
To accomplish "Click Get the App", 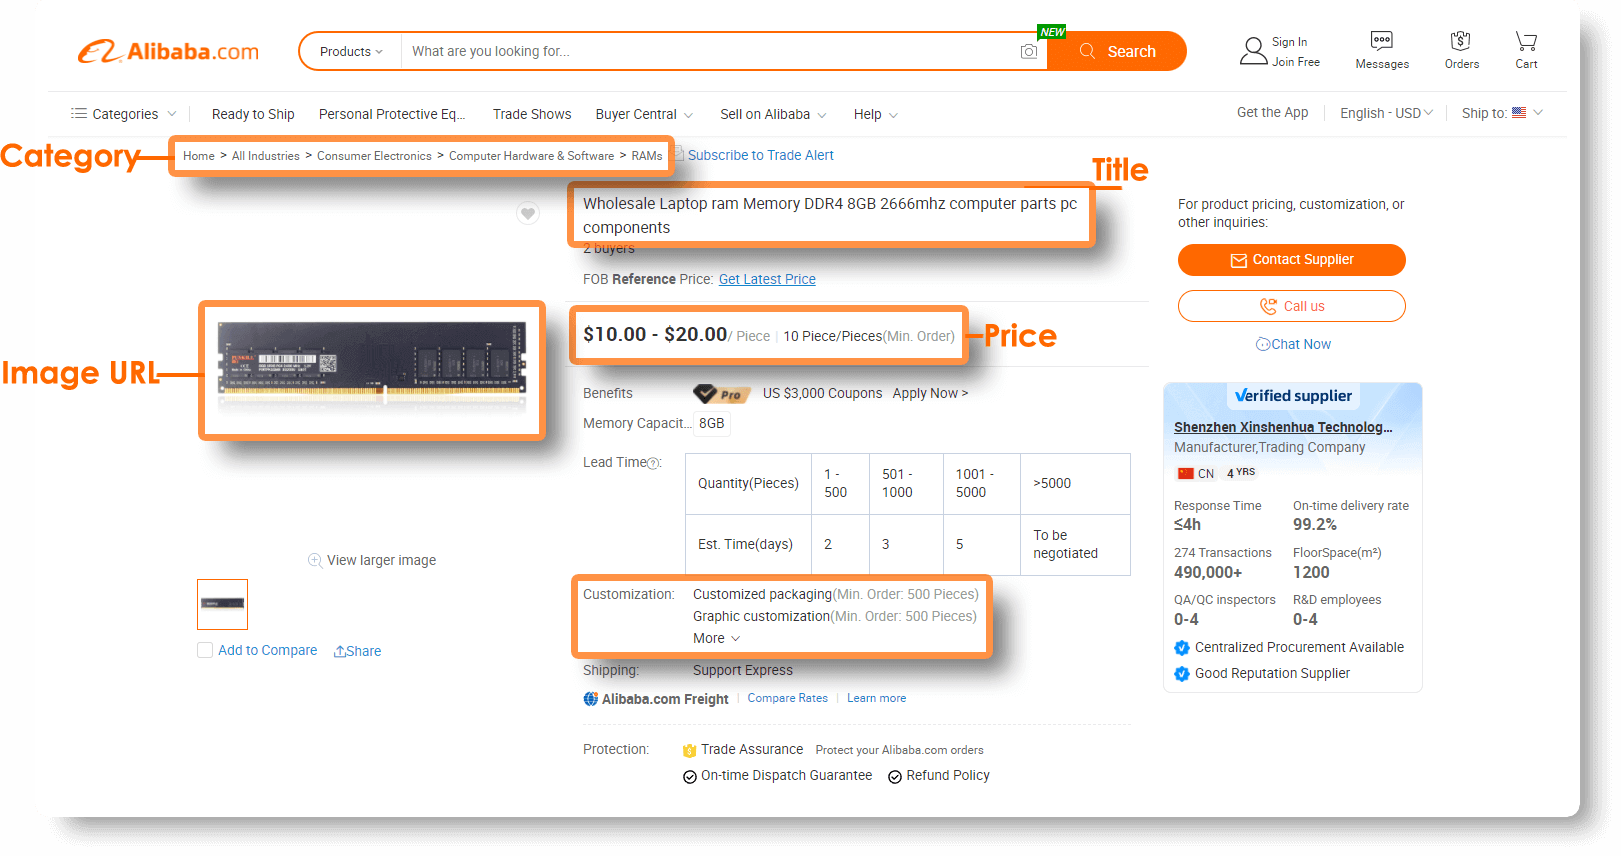I will point(1272,113).
